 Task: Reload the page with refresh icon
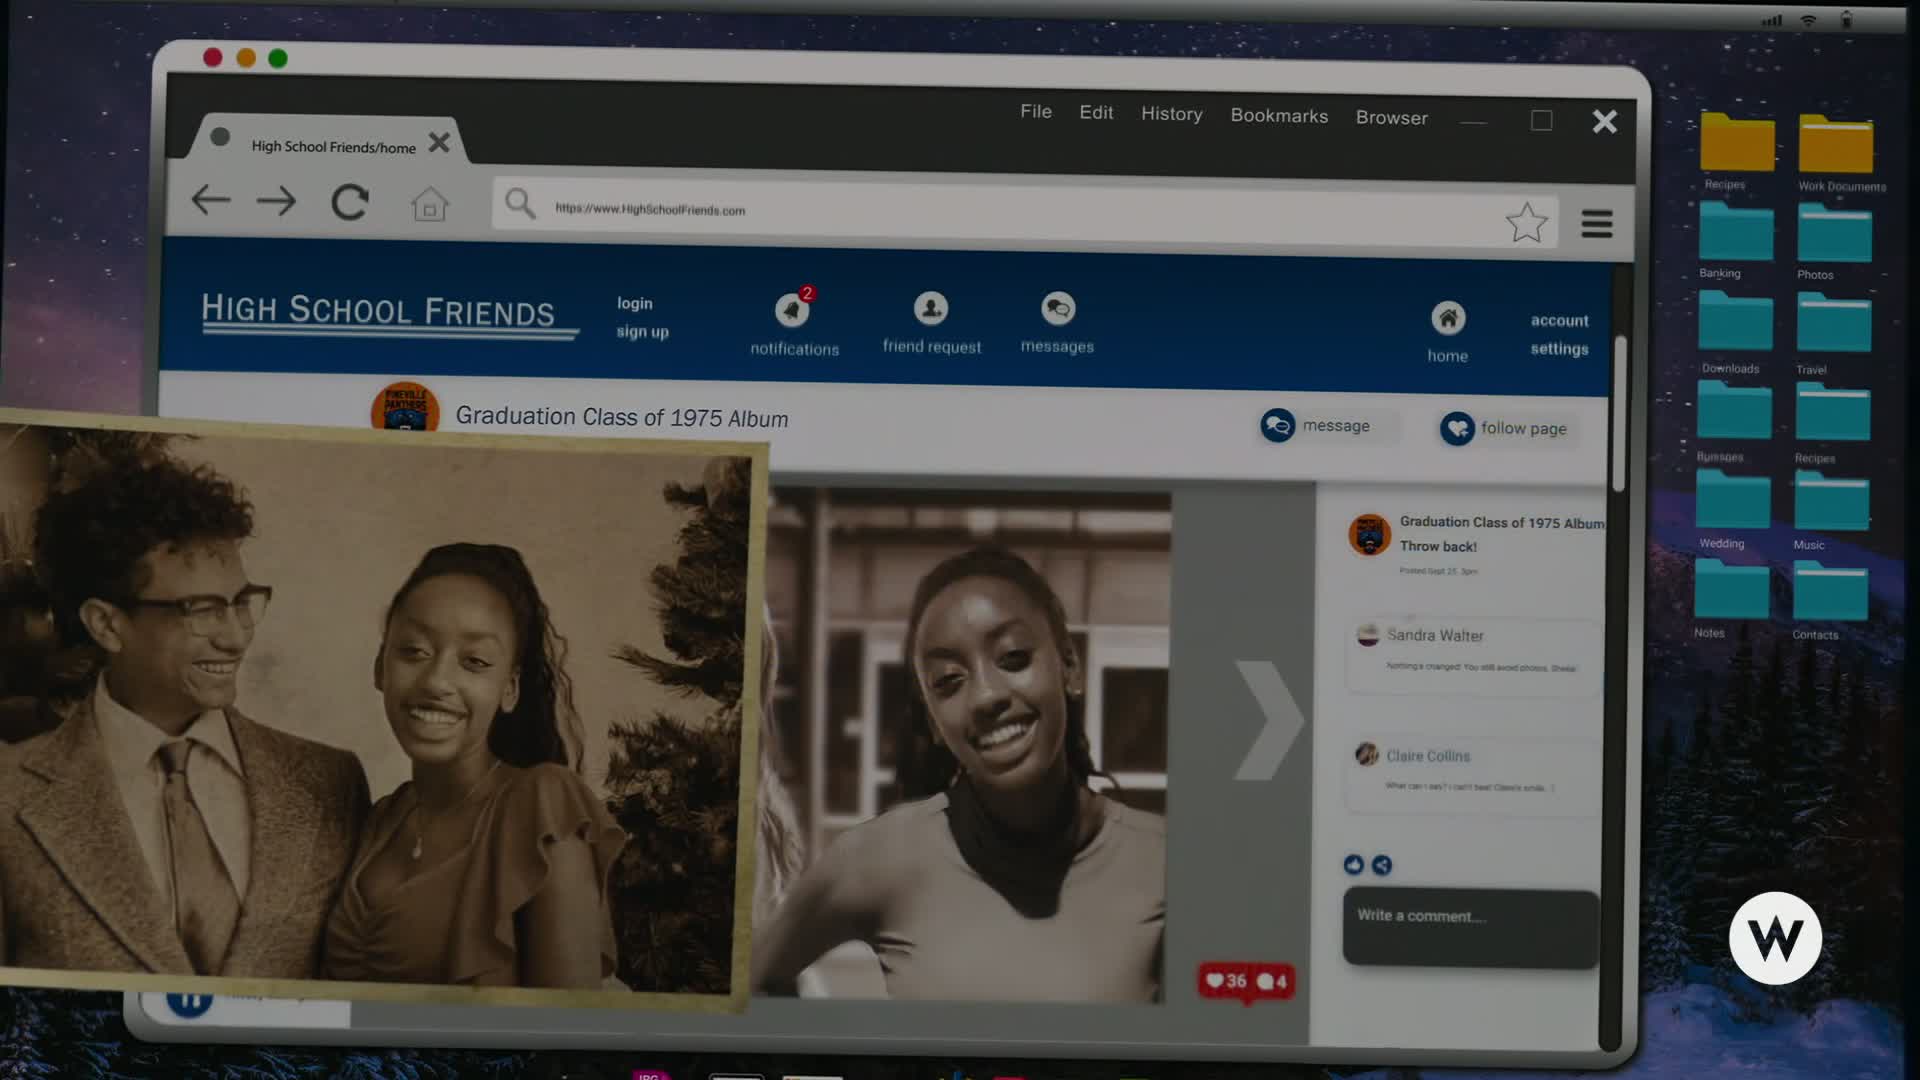tap(350, 203)
